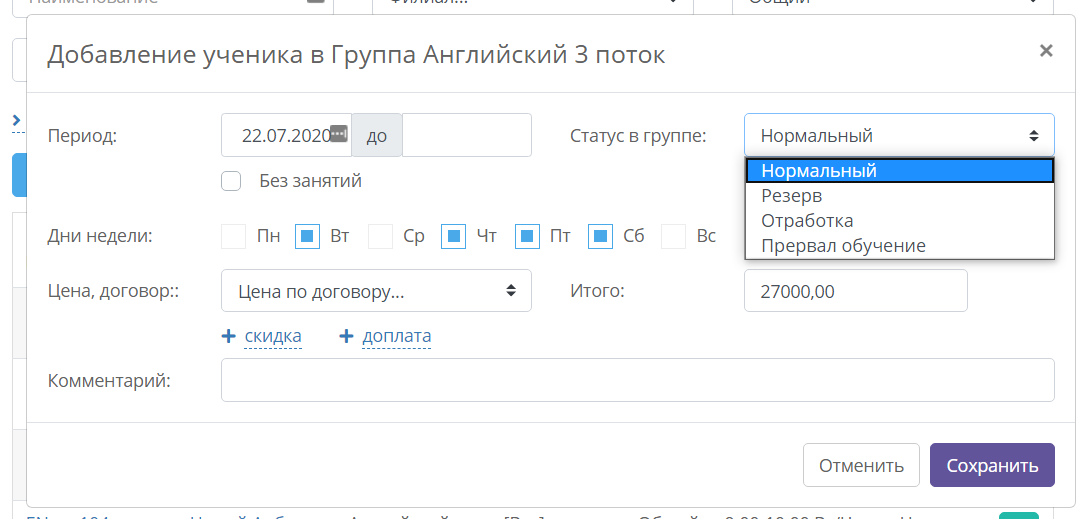Click the start date field 22.07.2020
The width and height of the screenshot is (1092, 519).
[x=286, y=135]
